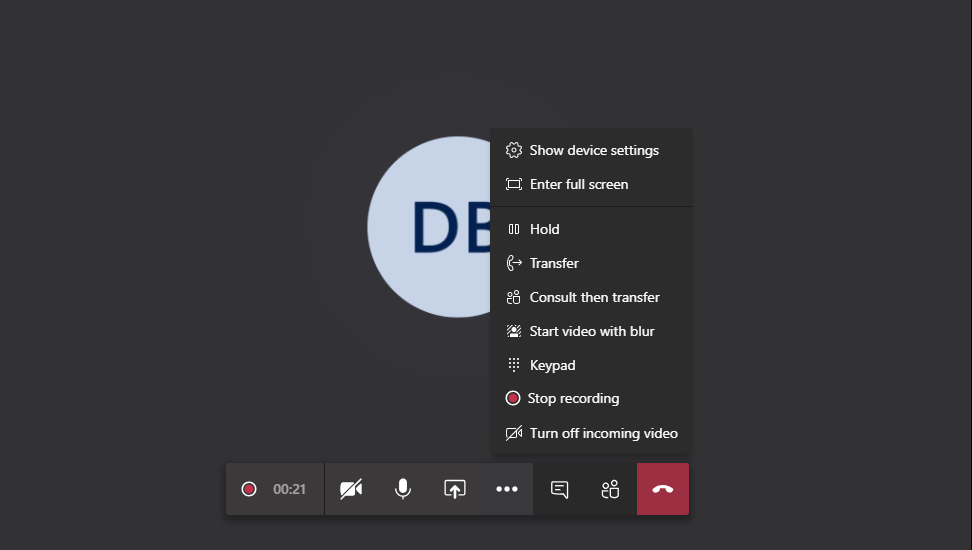Show the conversation chat panel

(x=559, y=489)
